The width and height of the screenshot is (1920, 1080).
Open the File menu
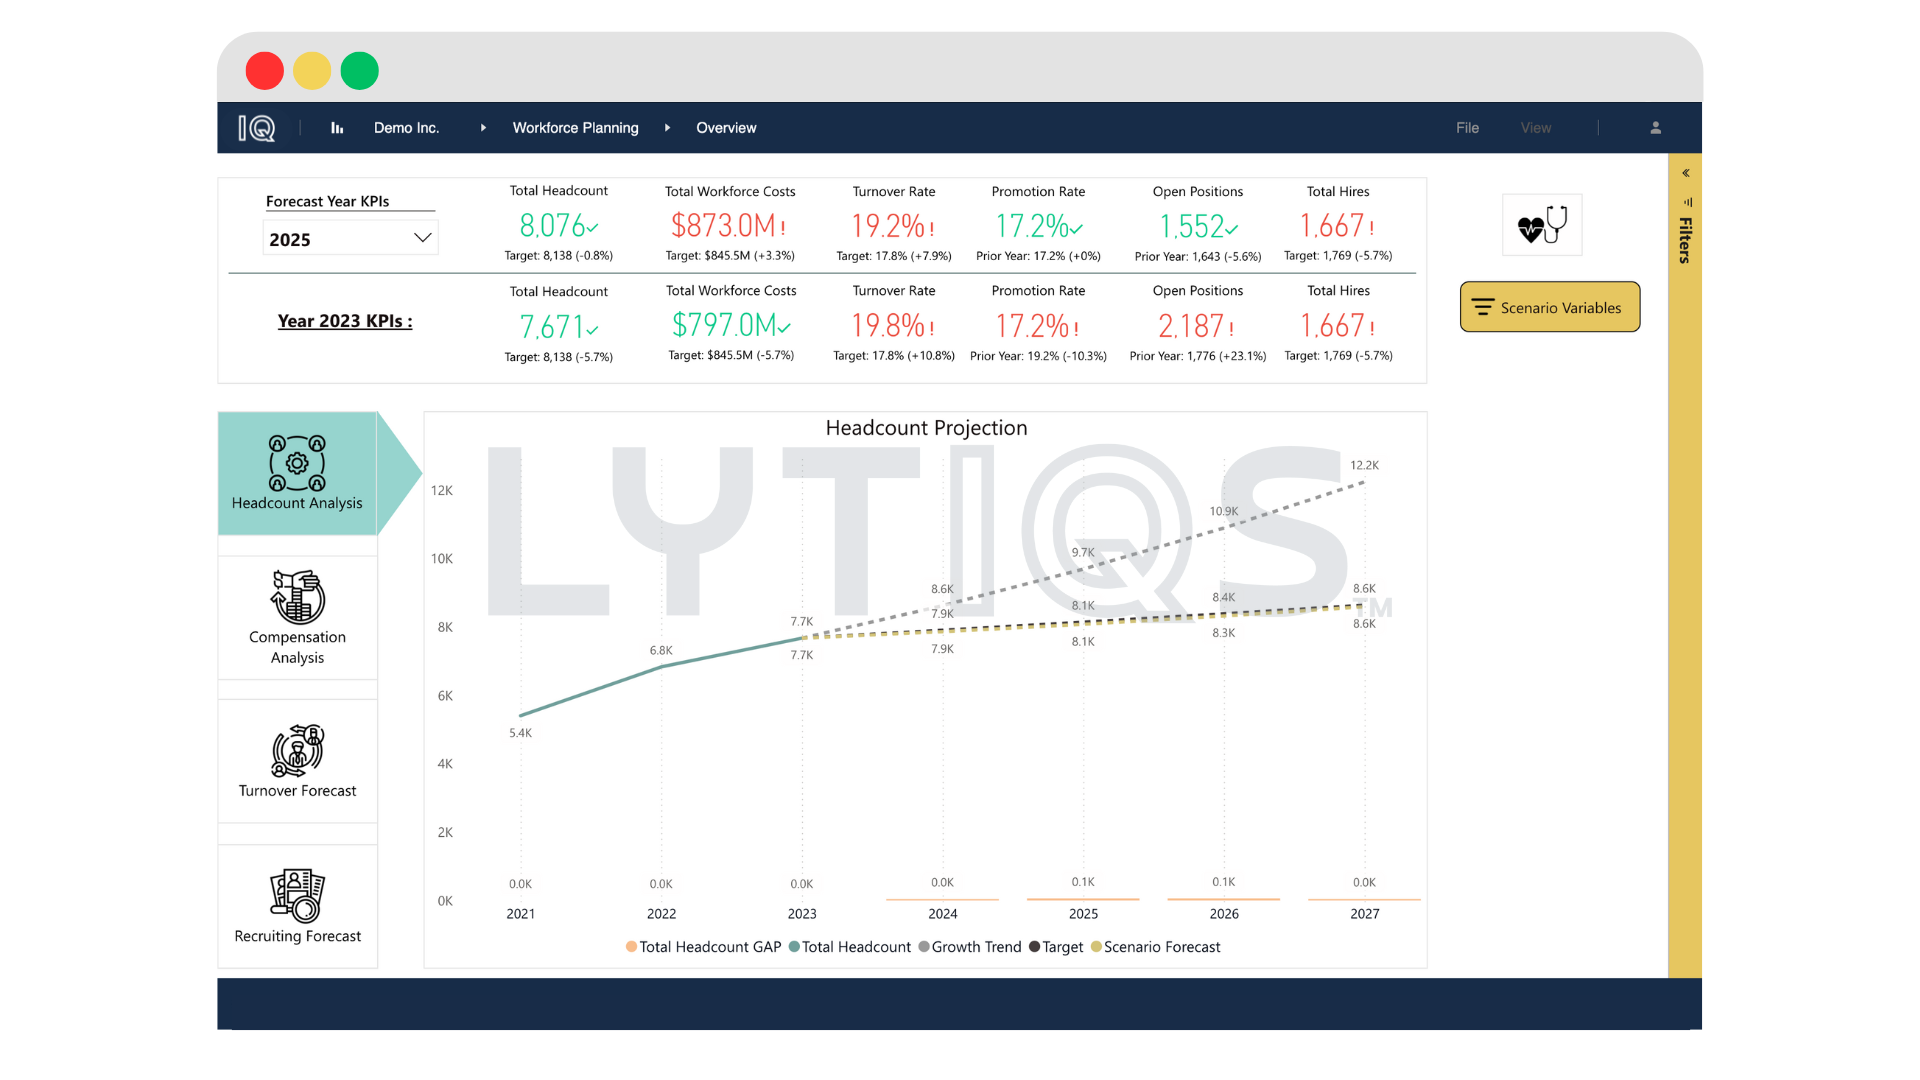click(x=1467, y=128)
